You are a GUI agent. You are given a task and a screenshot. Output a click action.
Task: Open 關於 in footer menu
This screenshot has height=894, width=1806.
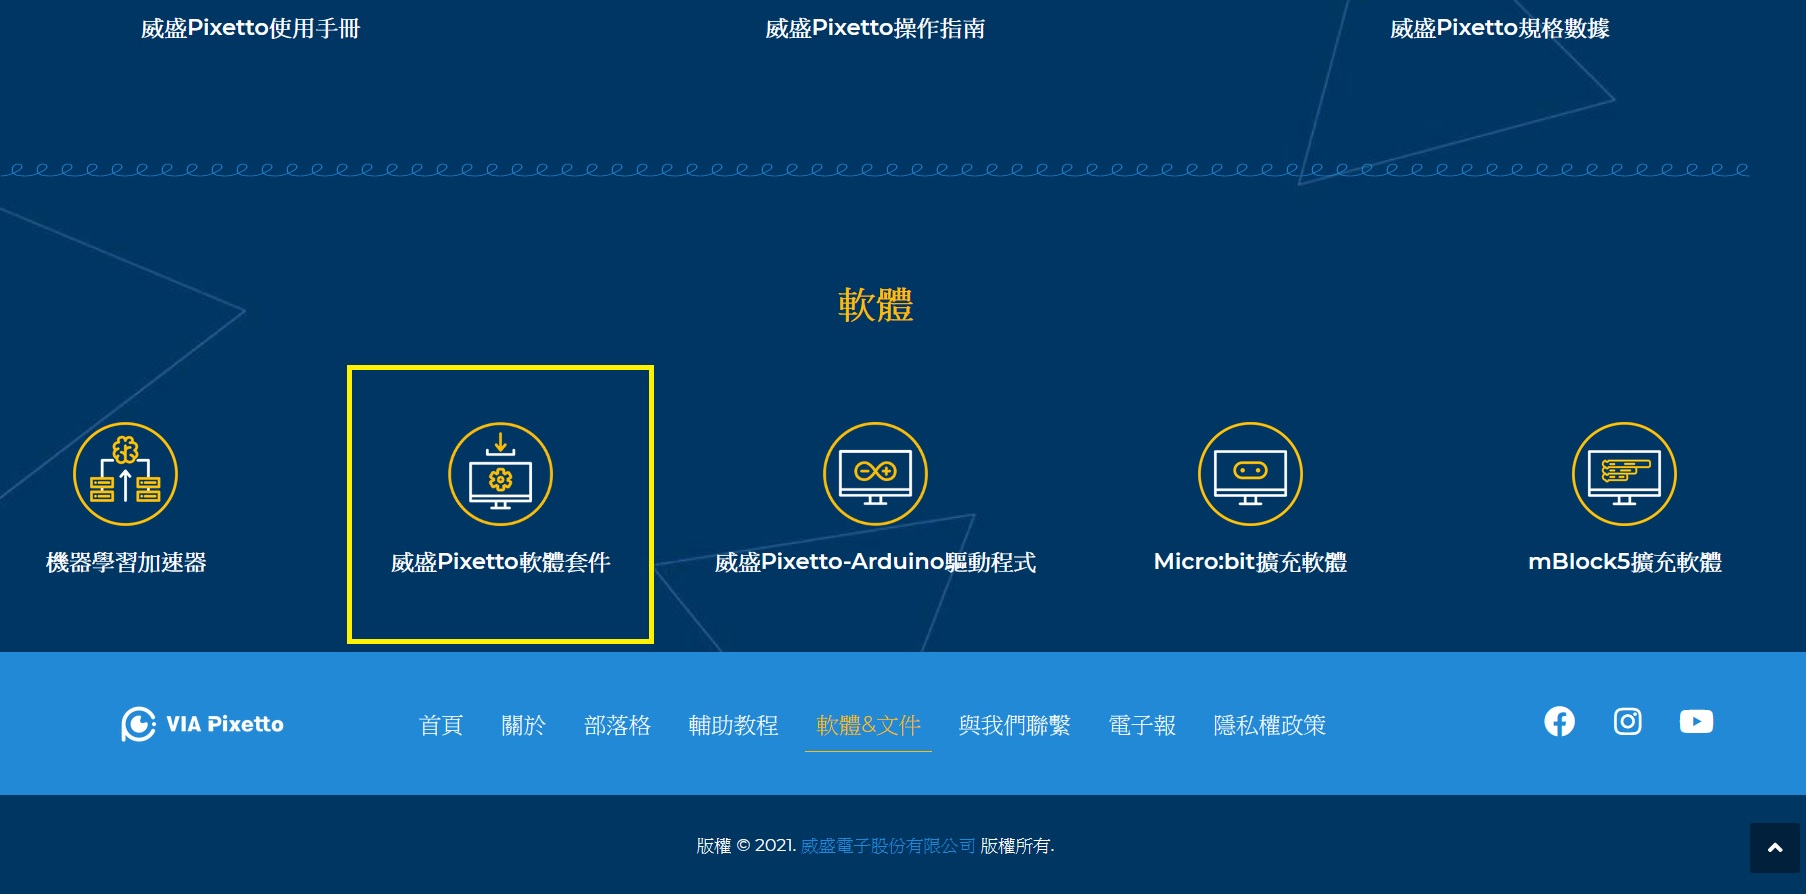tap(524, 725)
